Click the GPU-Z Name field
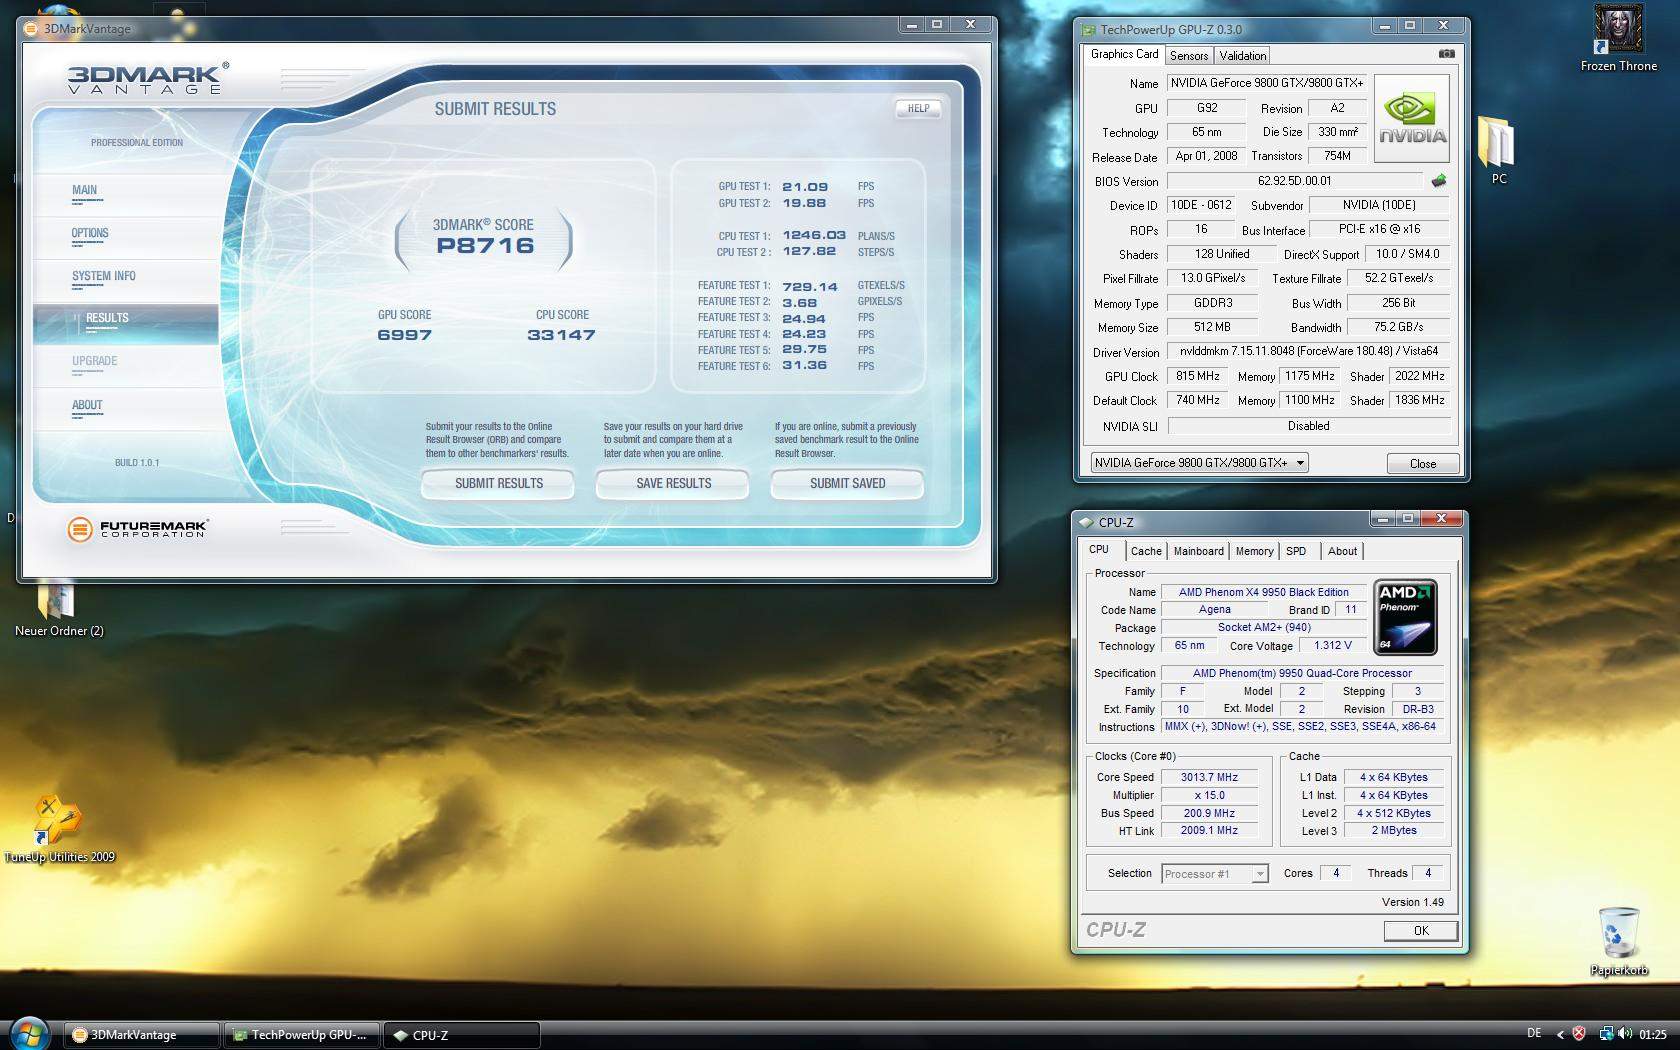Image resolution: width=1680 pixels, height=1050 pixels. click(x=1267, y=83)
